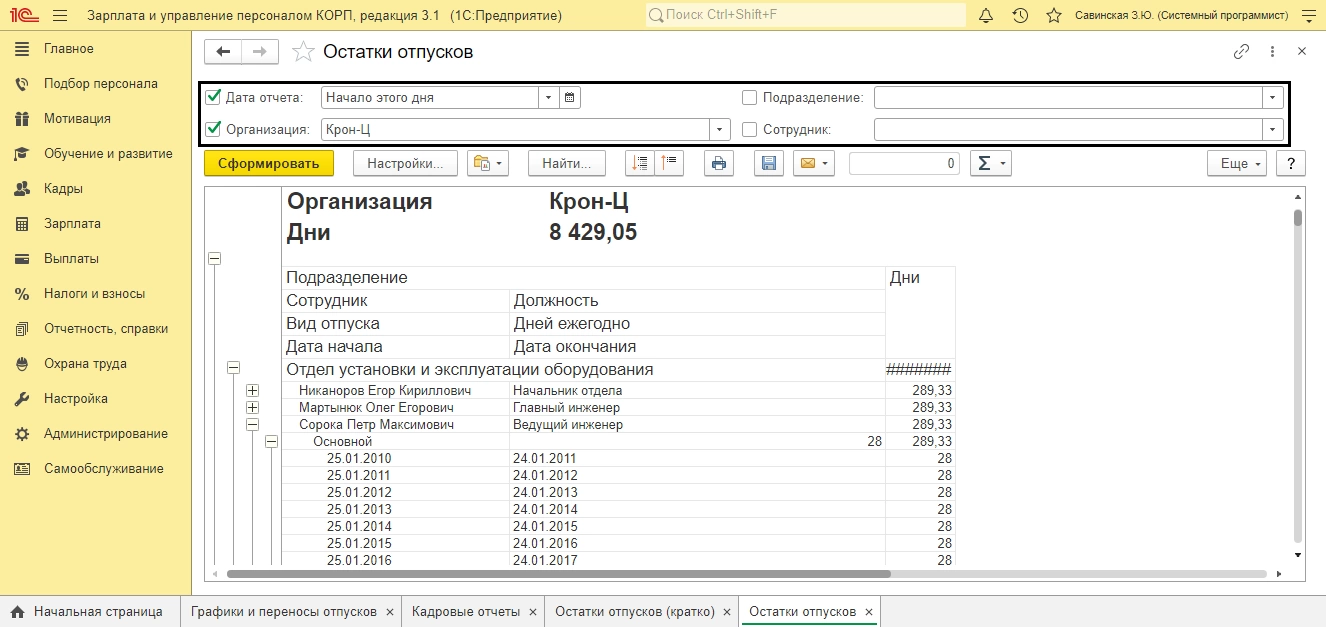
Task: Expand the Никаноров Егор Кириллович row
Action: (x=252, y=391)
